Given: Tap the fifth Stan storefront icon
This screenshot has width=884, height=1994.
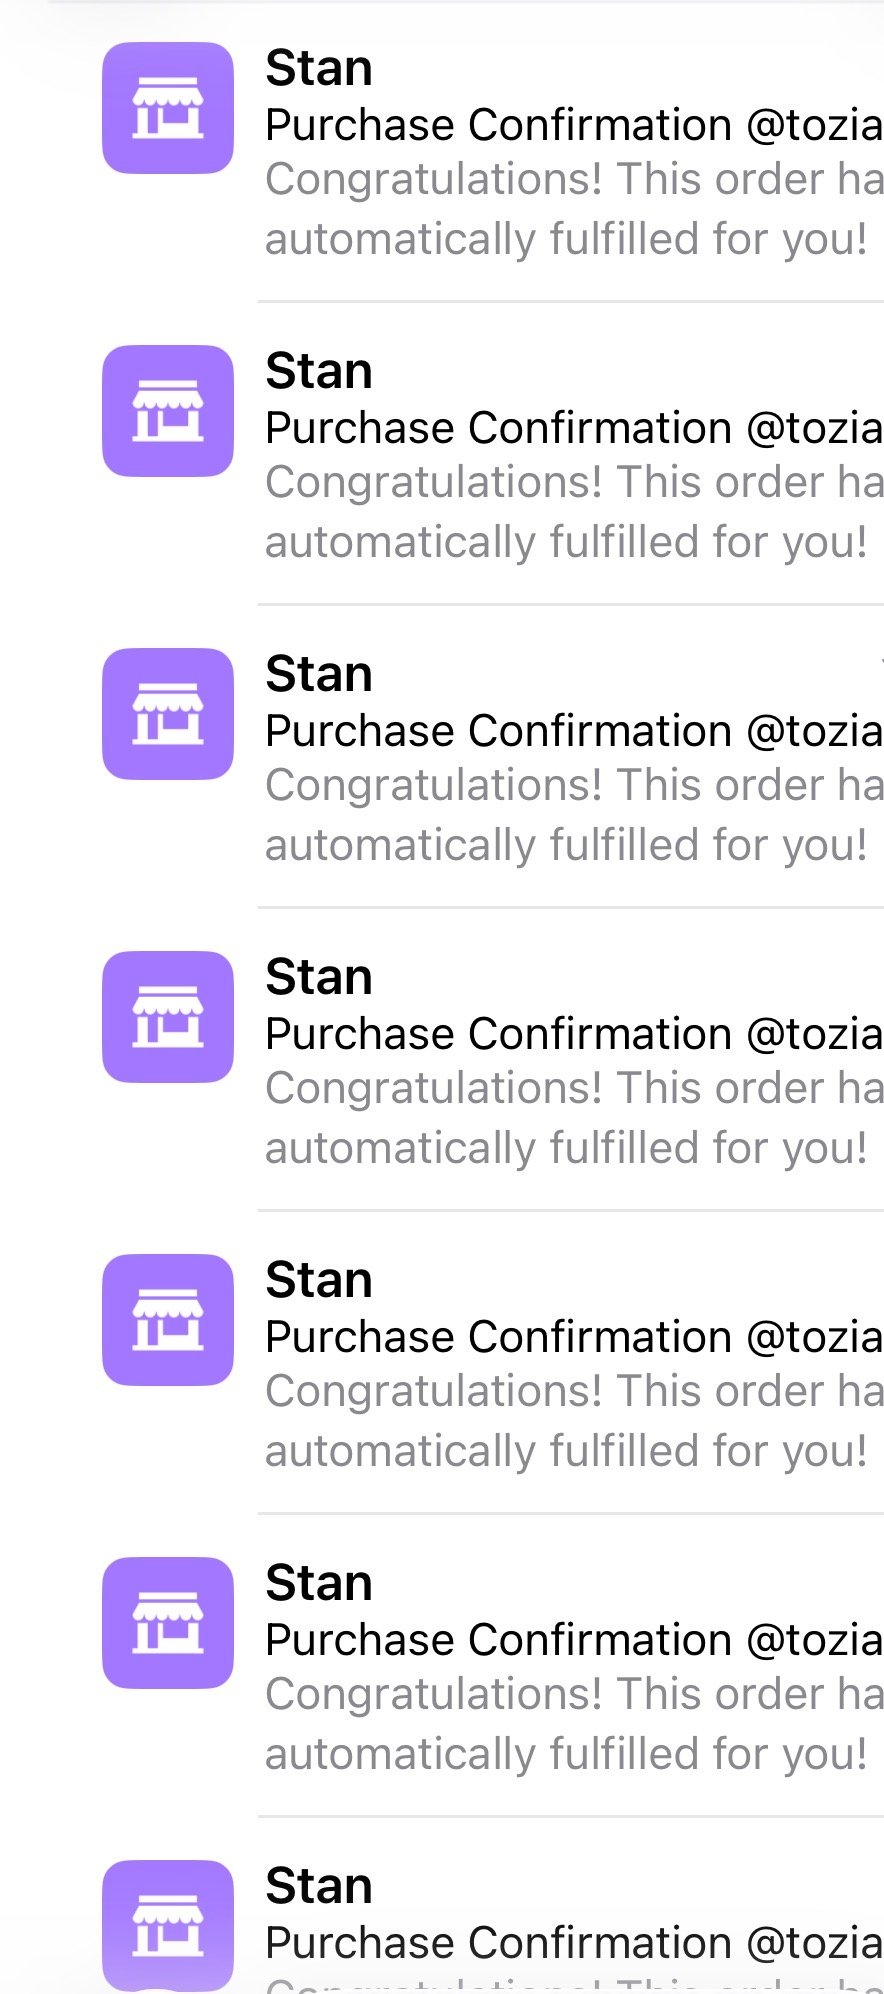Looking at the screenshot, I should [168, 1320].
